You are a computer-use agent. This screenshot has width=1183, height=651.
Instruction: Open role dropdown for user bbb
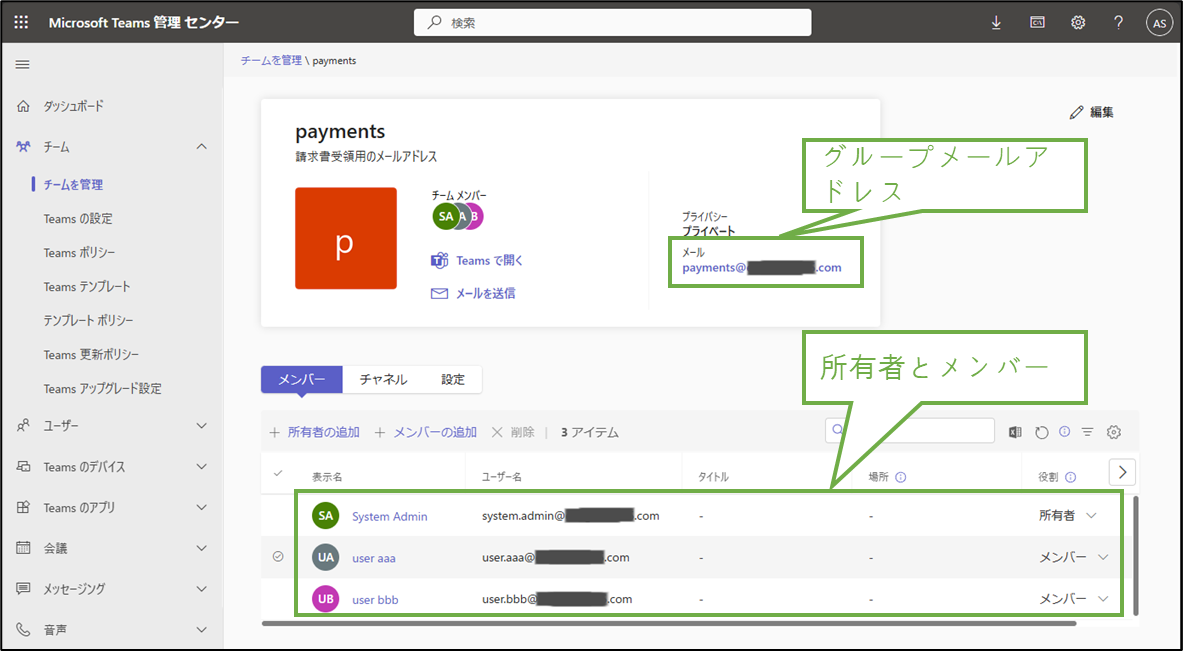(1103, 599)
